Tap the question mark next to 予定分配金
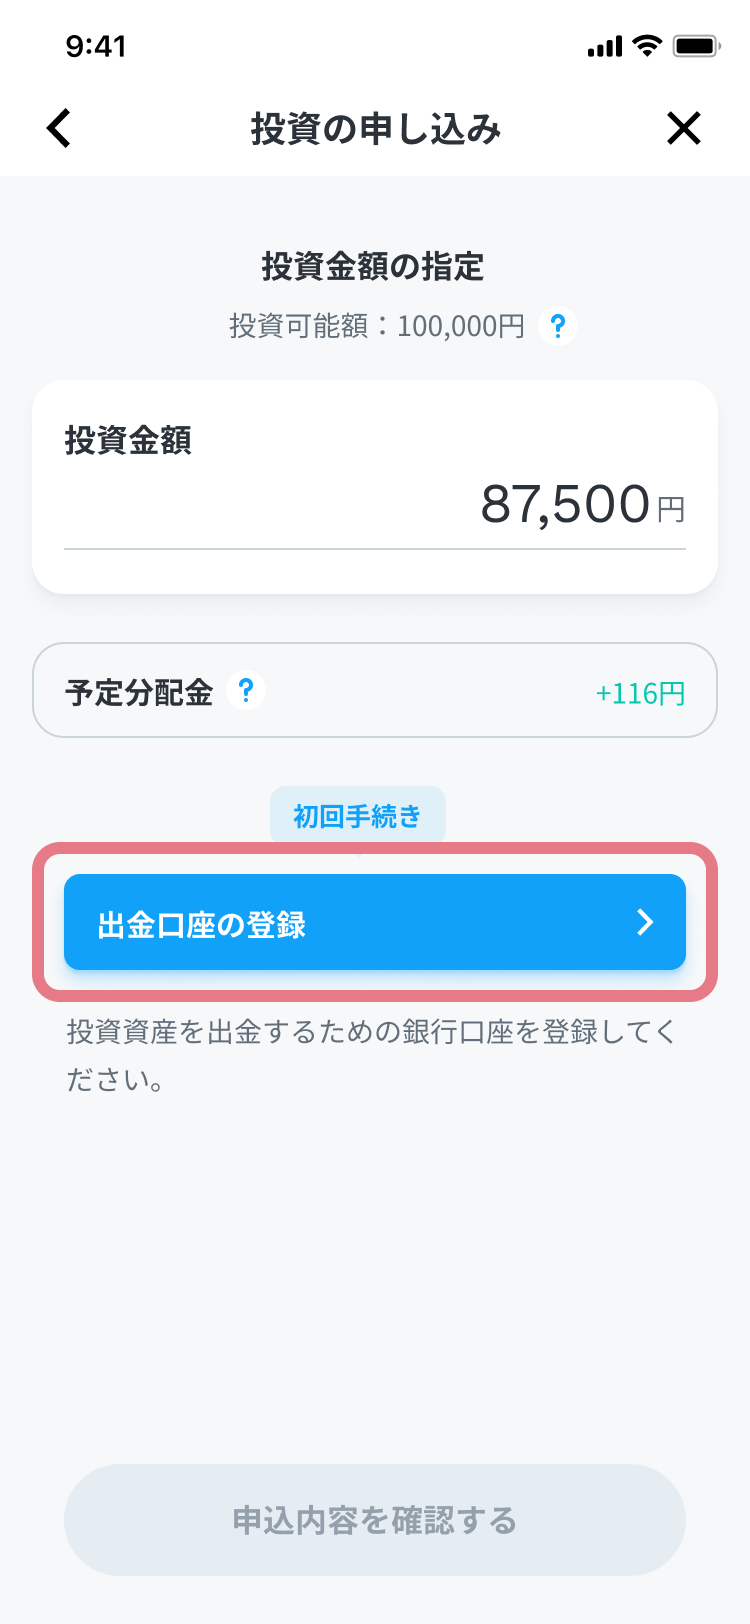 [x=246, y=690]
